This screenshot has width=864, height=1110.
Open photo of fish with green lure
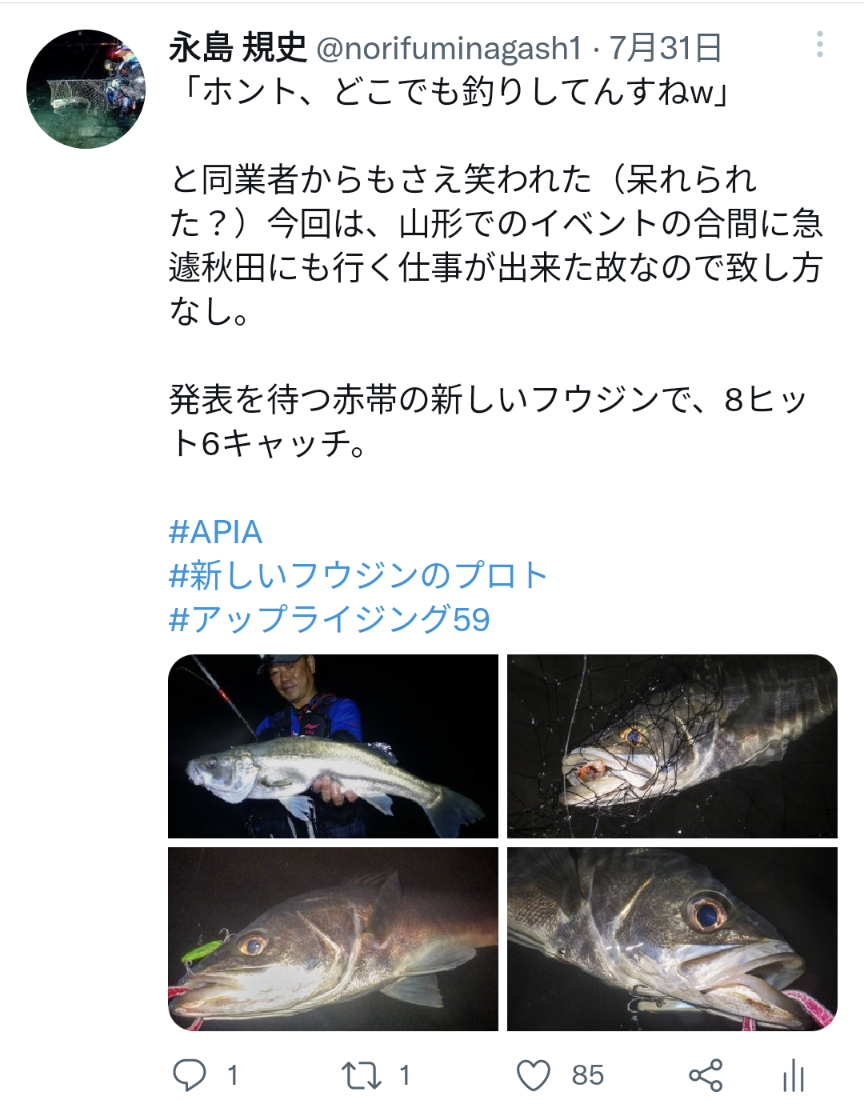click(x=333, y=939)
